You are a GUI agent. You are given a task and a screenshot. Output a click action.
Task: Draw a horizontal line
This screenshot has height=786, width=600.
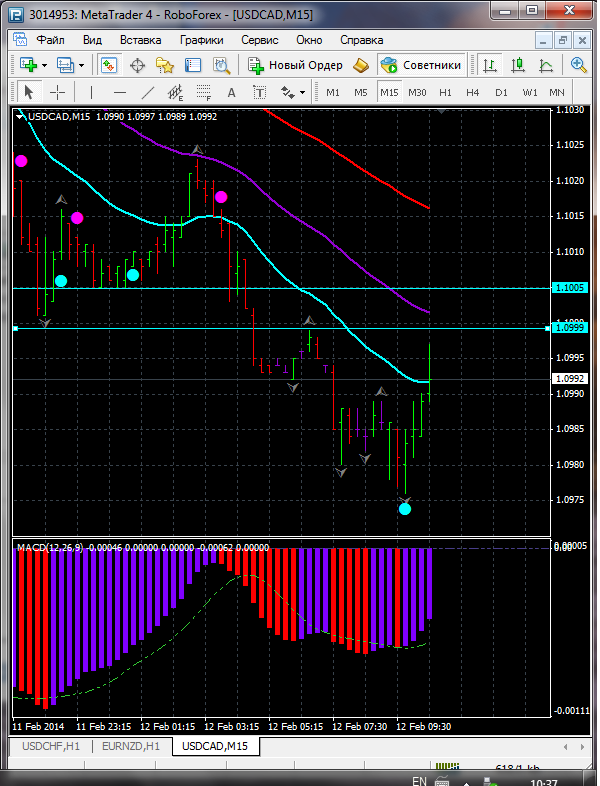(119, 92)
